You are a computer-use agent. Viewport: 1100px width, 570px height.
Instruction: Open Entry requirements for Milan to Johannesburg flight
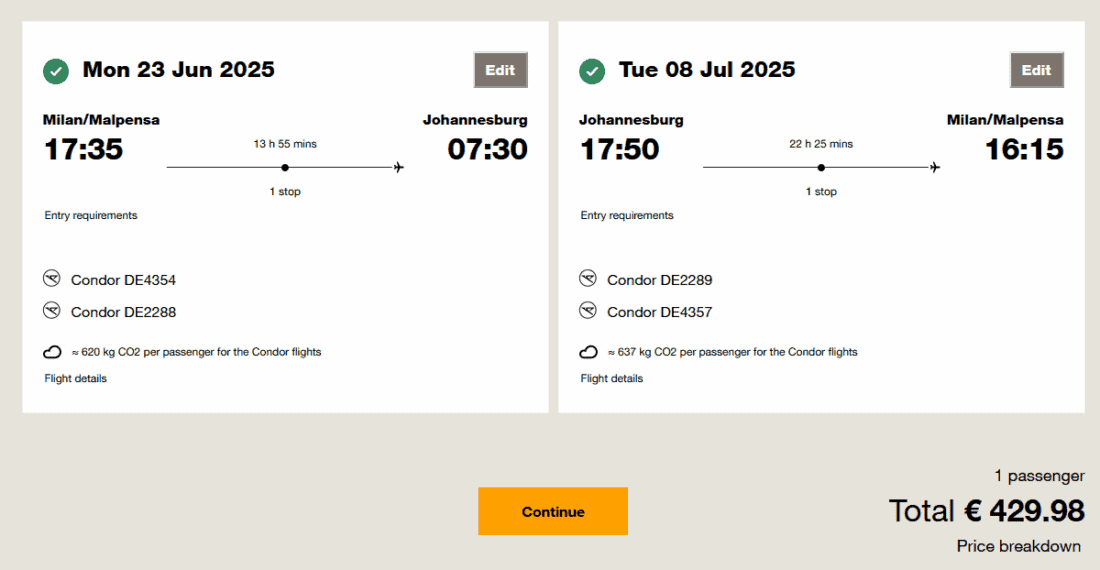pos(91,215)
